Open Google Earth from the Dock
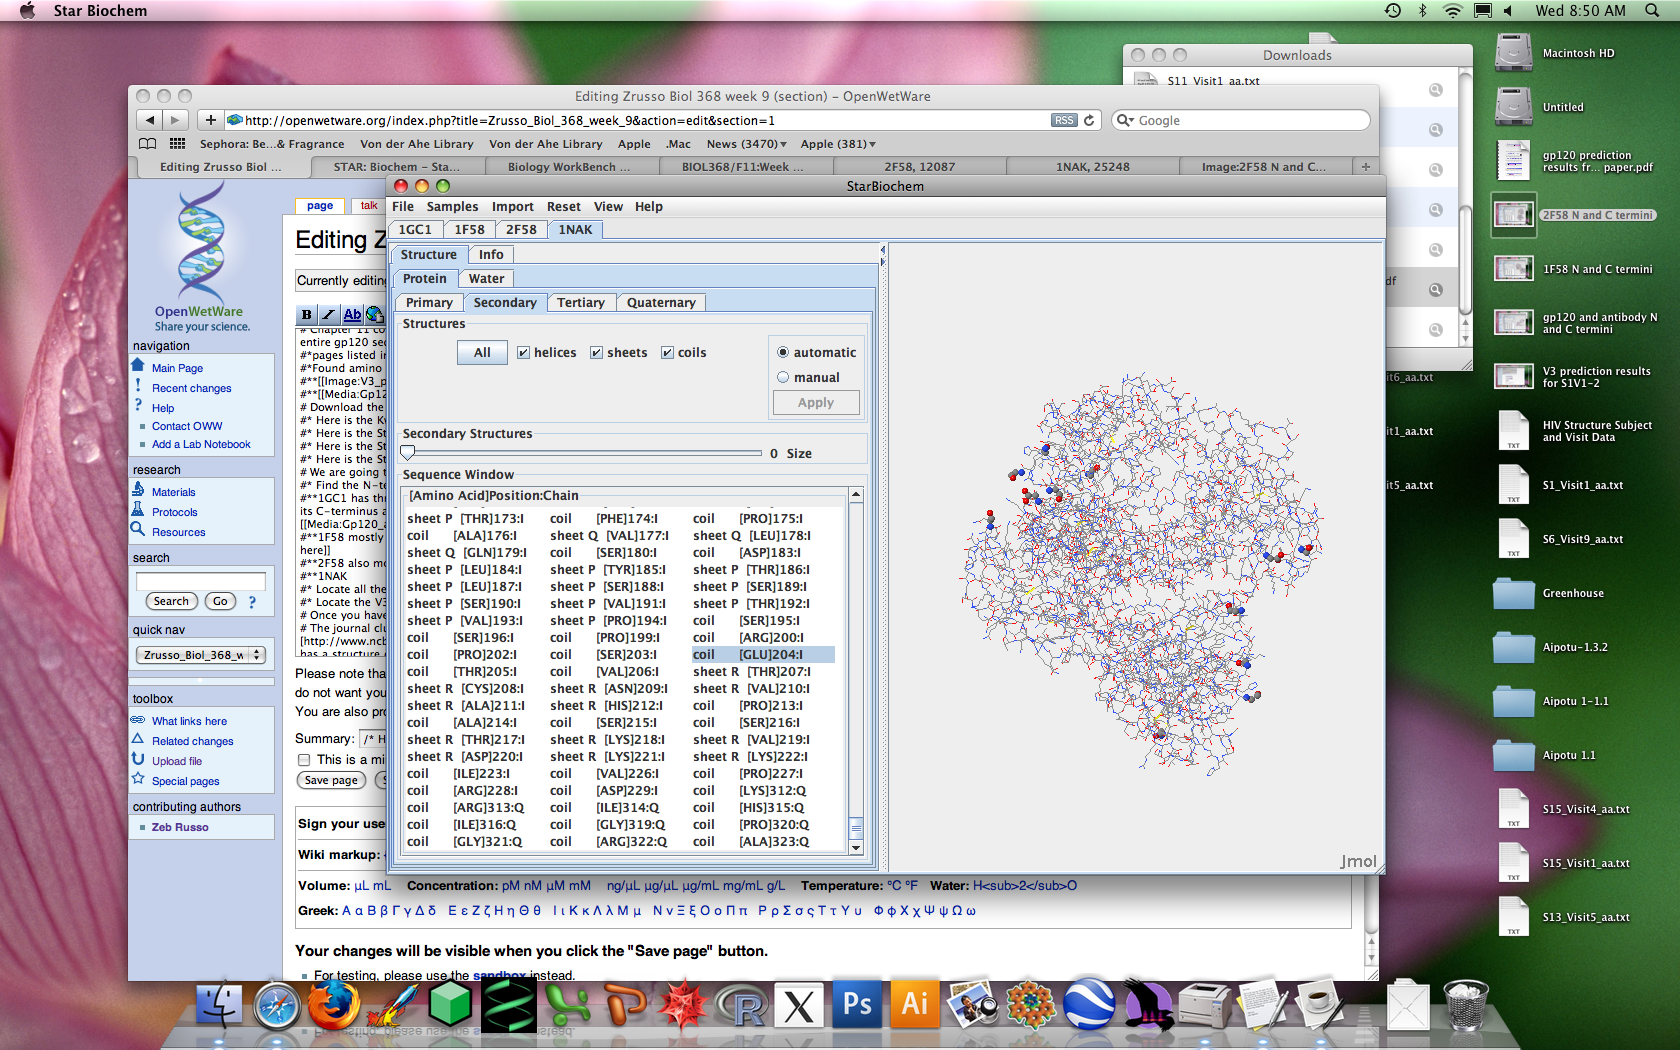This screenshot has width=1680, height=1050. click(x=1089, y=1005)
